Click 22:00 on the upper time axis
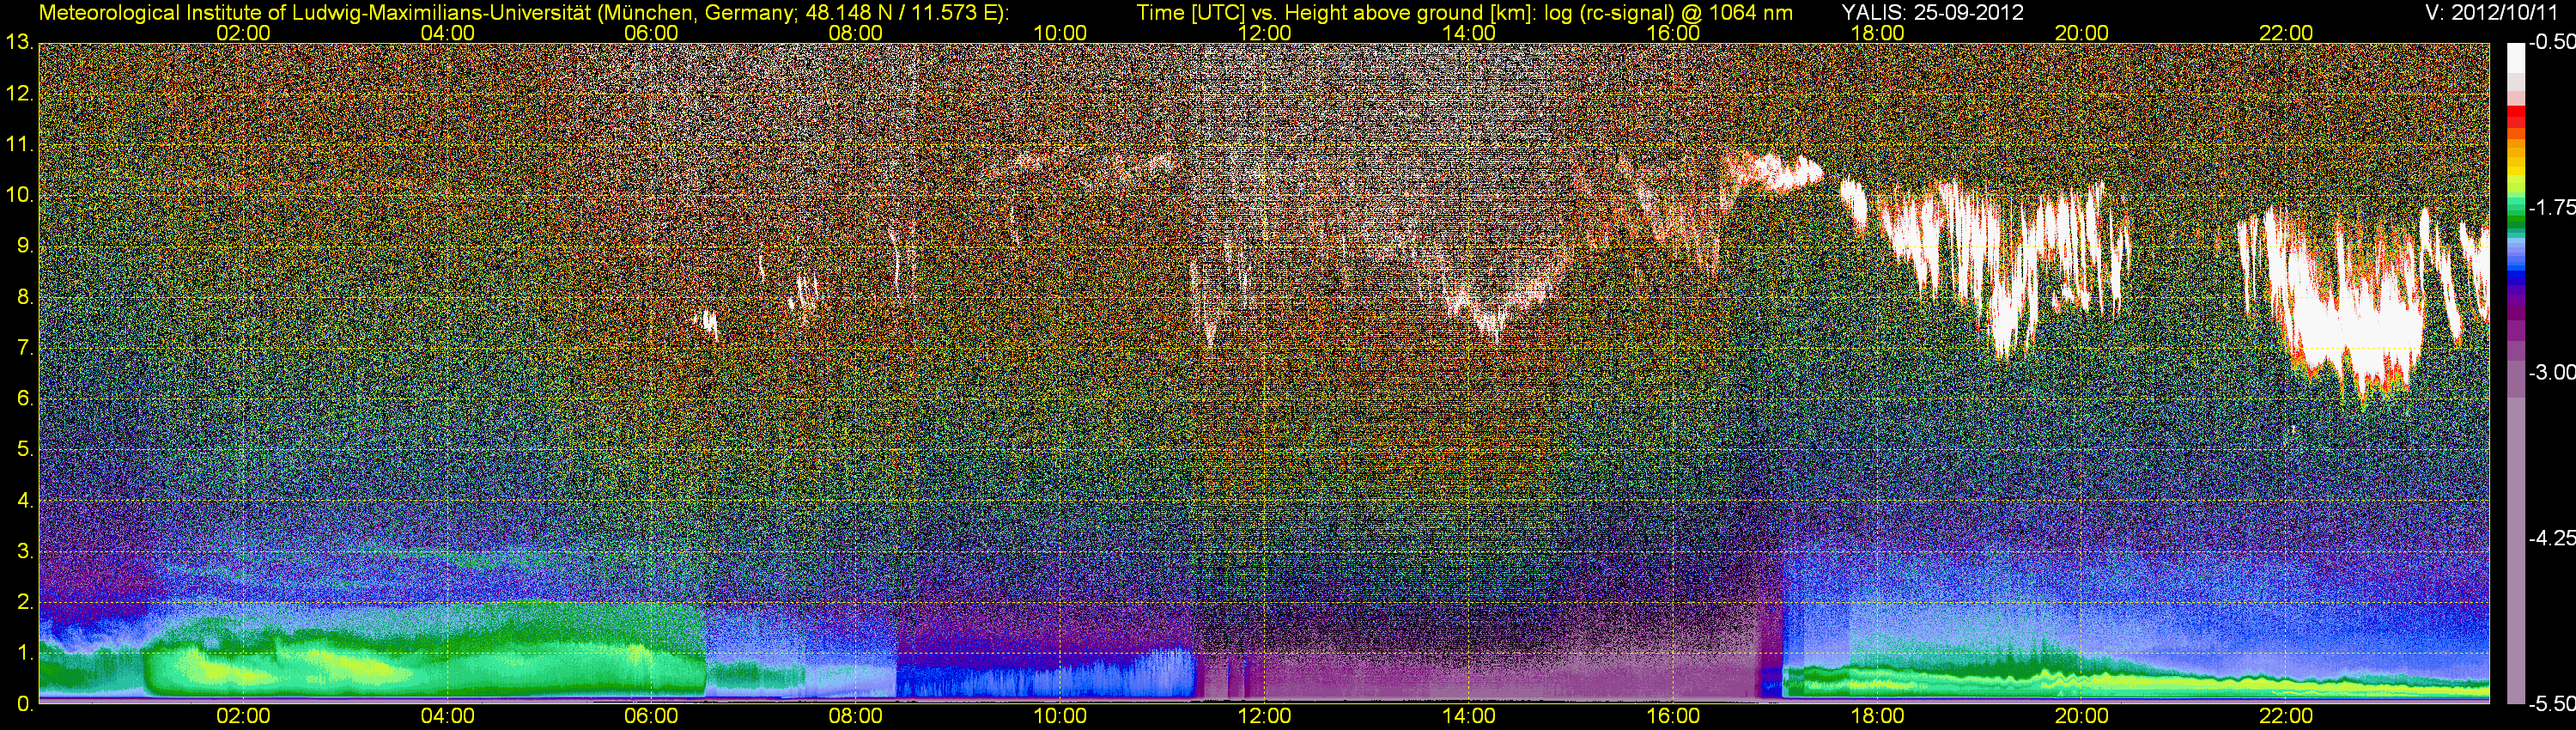Image resolution: width=2576 pixels, height=730 pixels. (2286, 33)
